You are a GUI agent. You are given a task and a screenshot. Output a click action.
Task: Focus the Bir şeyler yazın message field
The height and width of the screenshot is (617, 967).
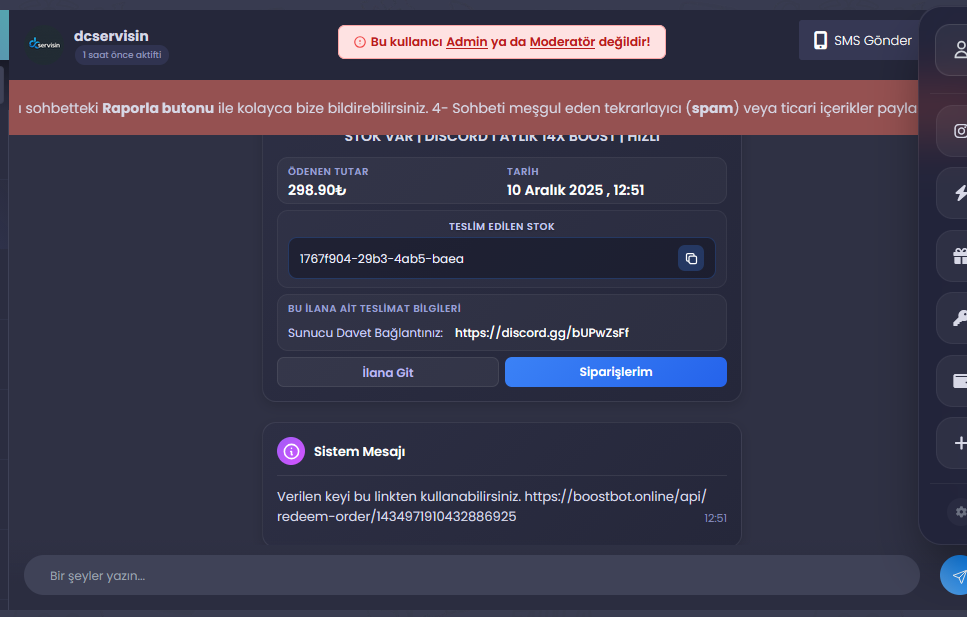[x=472, y=575]
